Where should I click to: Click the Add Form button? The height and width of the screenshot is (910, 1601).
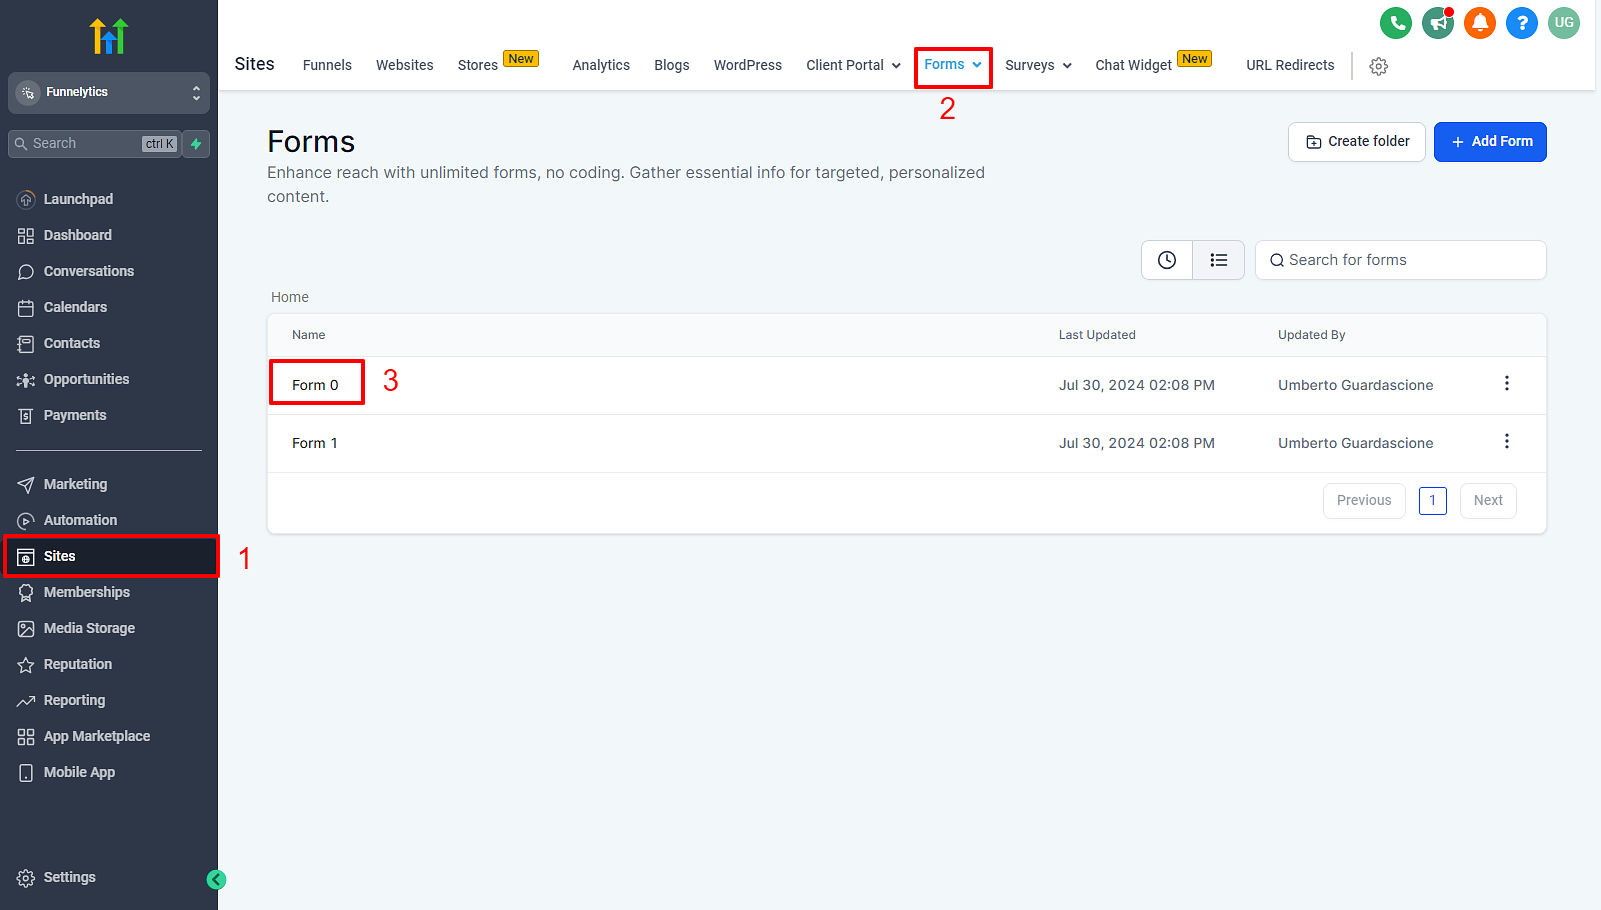[1490, 142]
